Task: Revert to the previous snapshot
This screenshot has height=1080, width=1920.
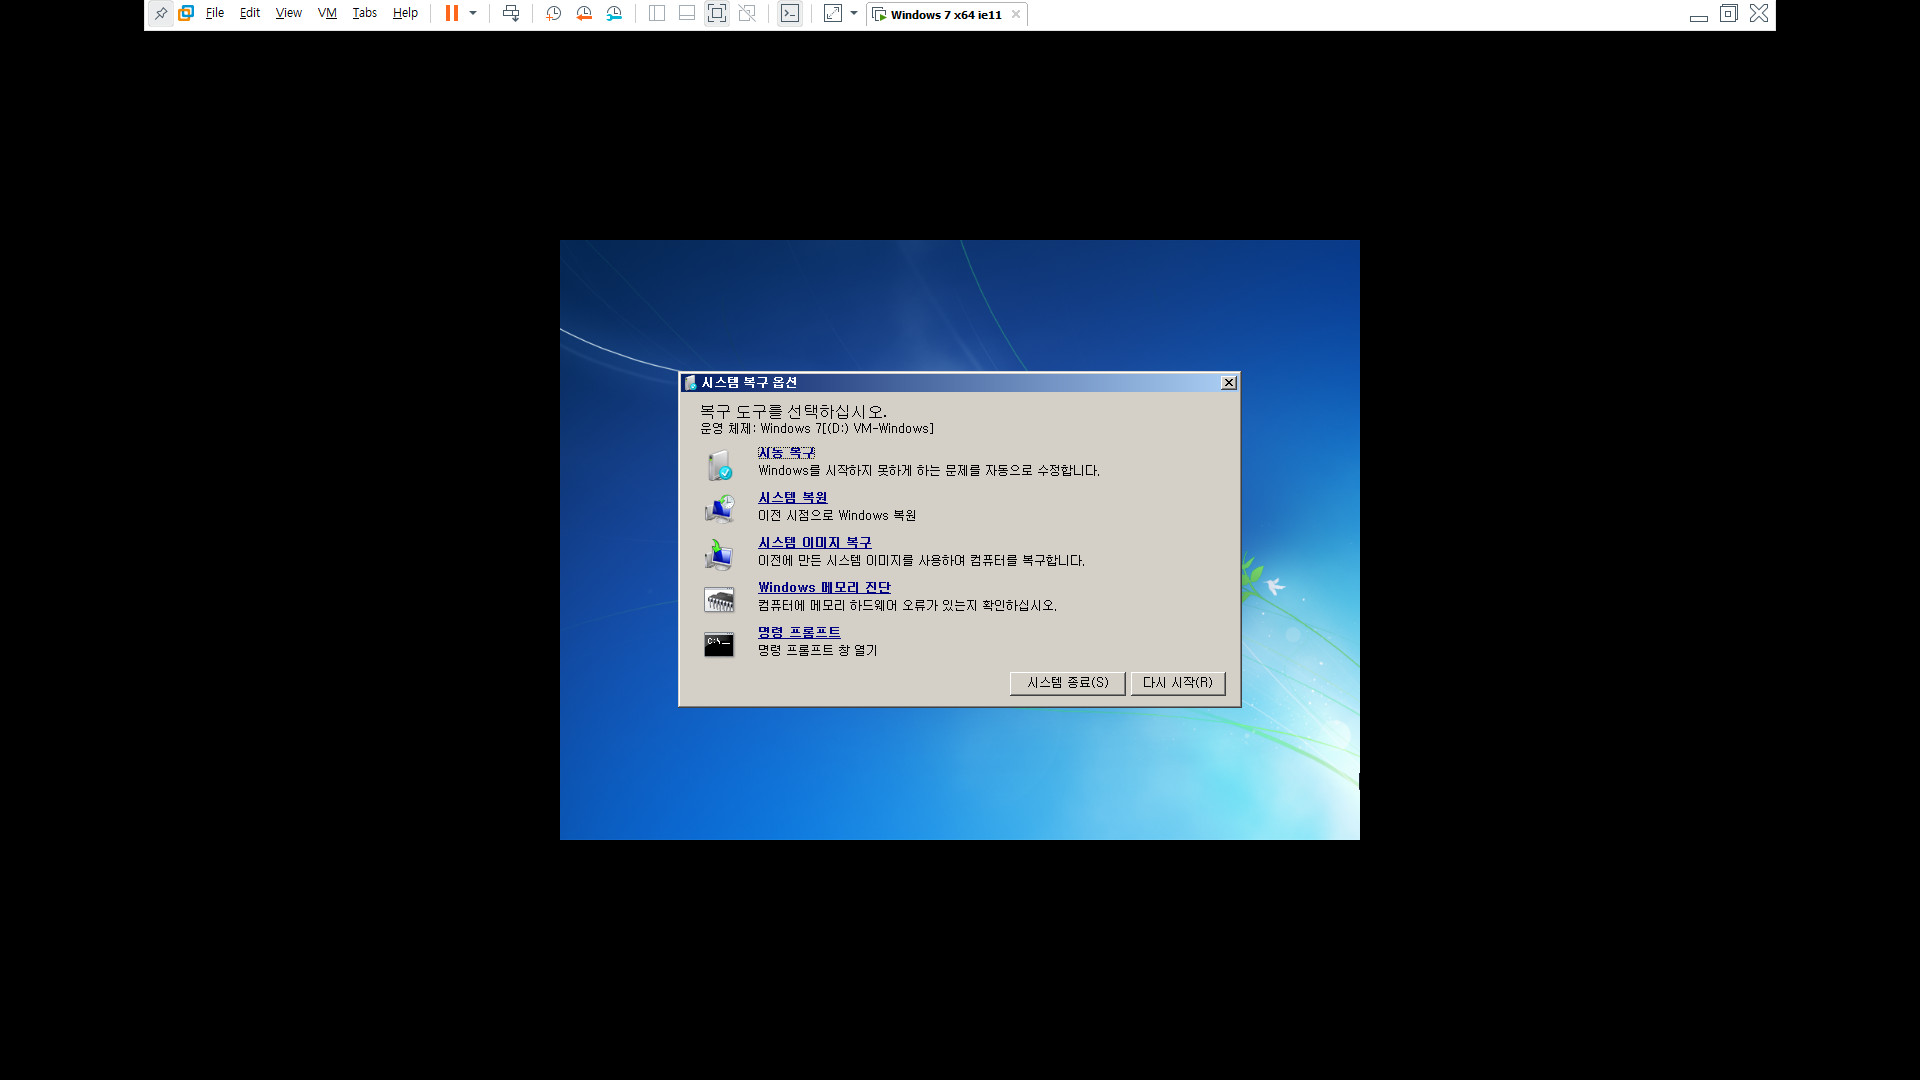Action: [x=584, y=14]
